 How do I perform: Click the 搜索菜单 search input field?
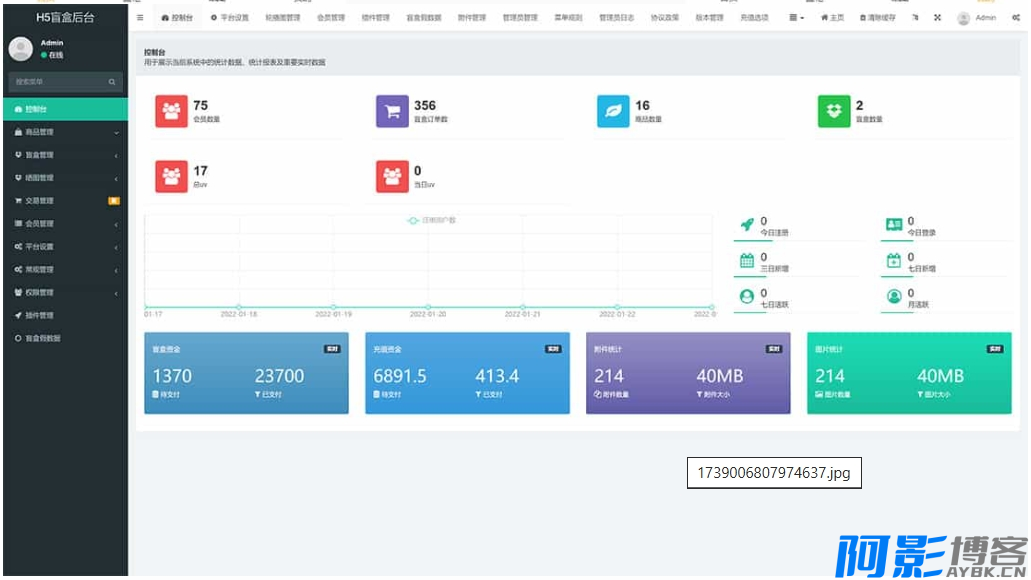click(55, 82)
